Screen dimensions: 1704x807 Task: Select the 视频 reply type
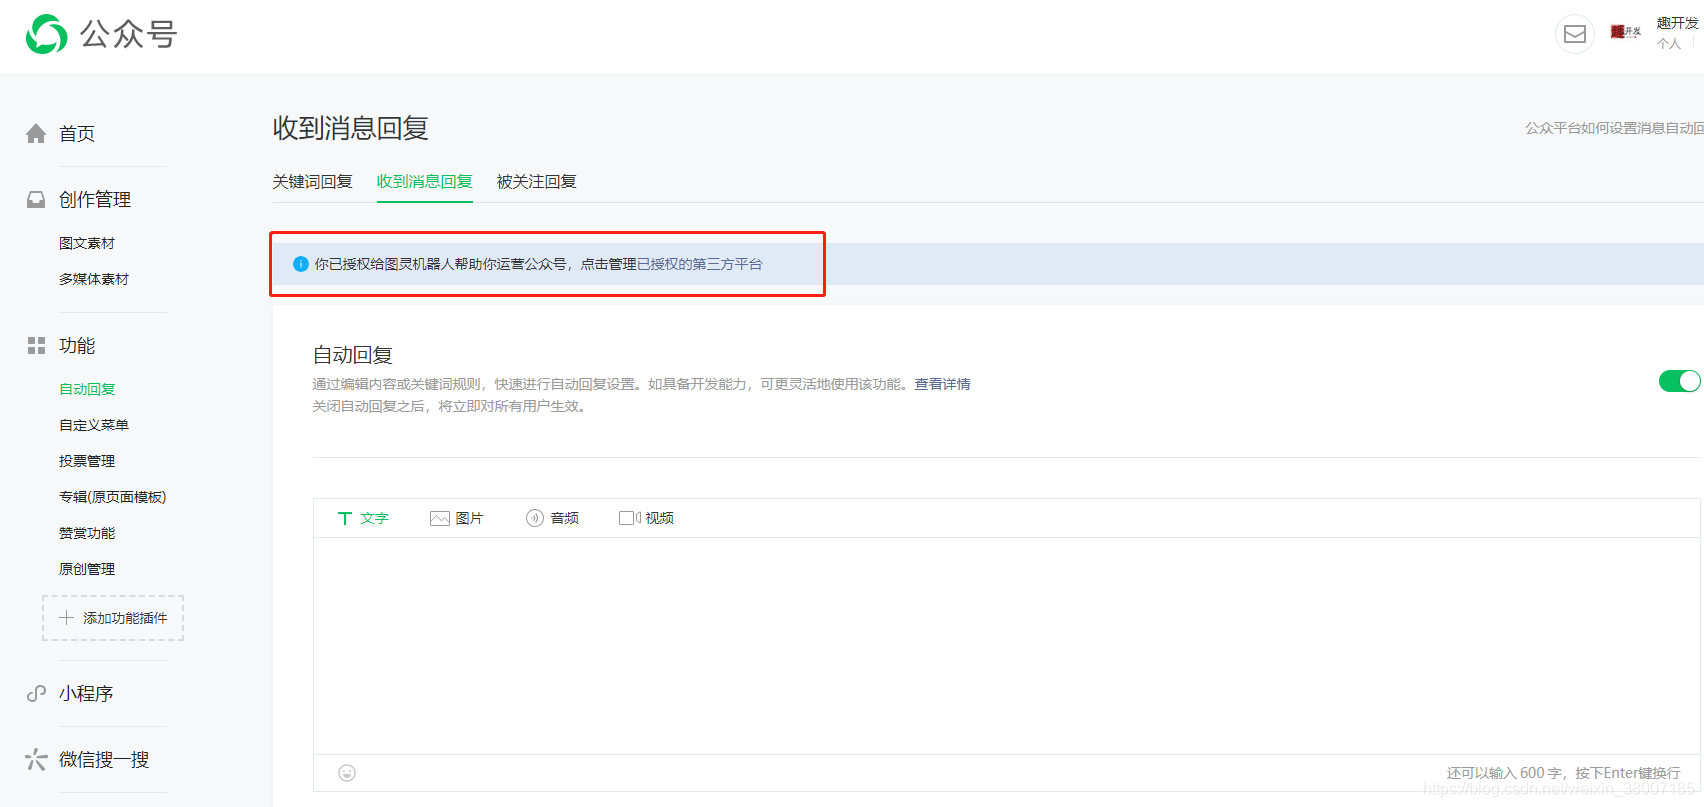[x=646, y=518]
